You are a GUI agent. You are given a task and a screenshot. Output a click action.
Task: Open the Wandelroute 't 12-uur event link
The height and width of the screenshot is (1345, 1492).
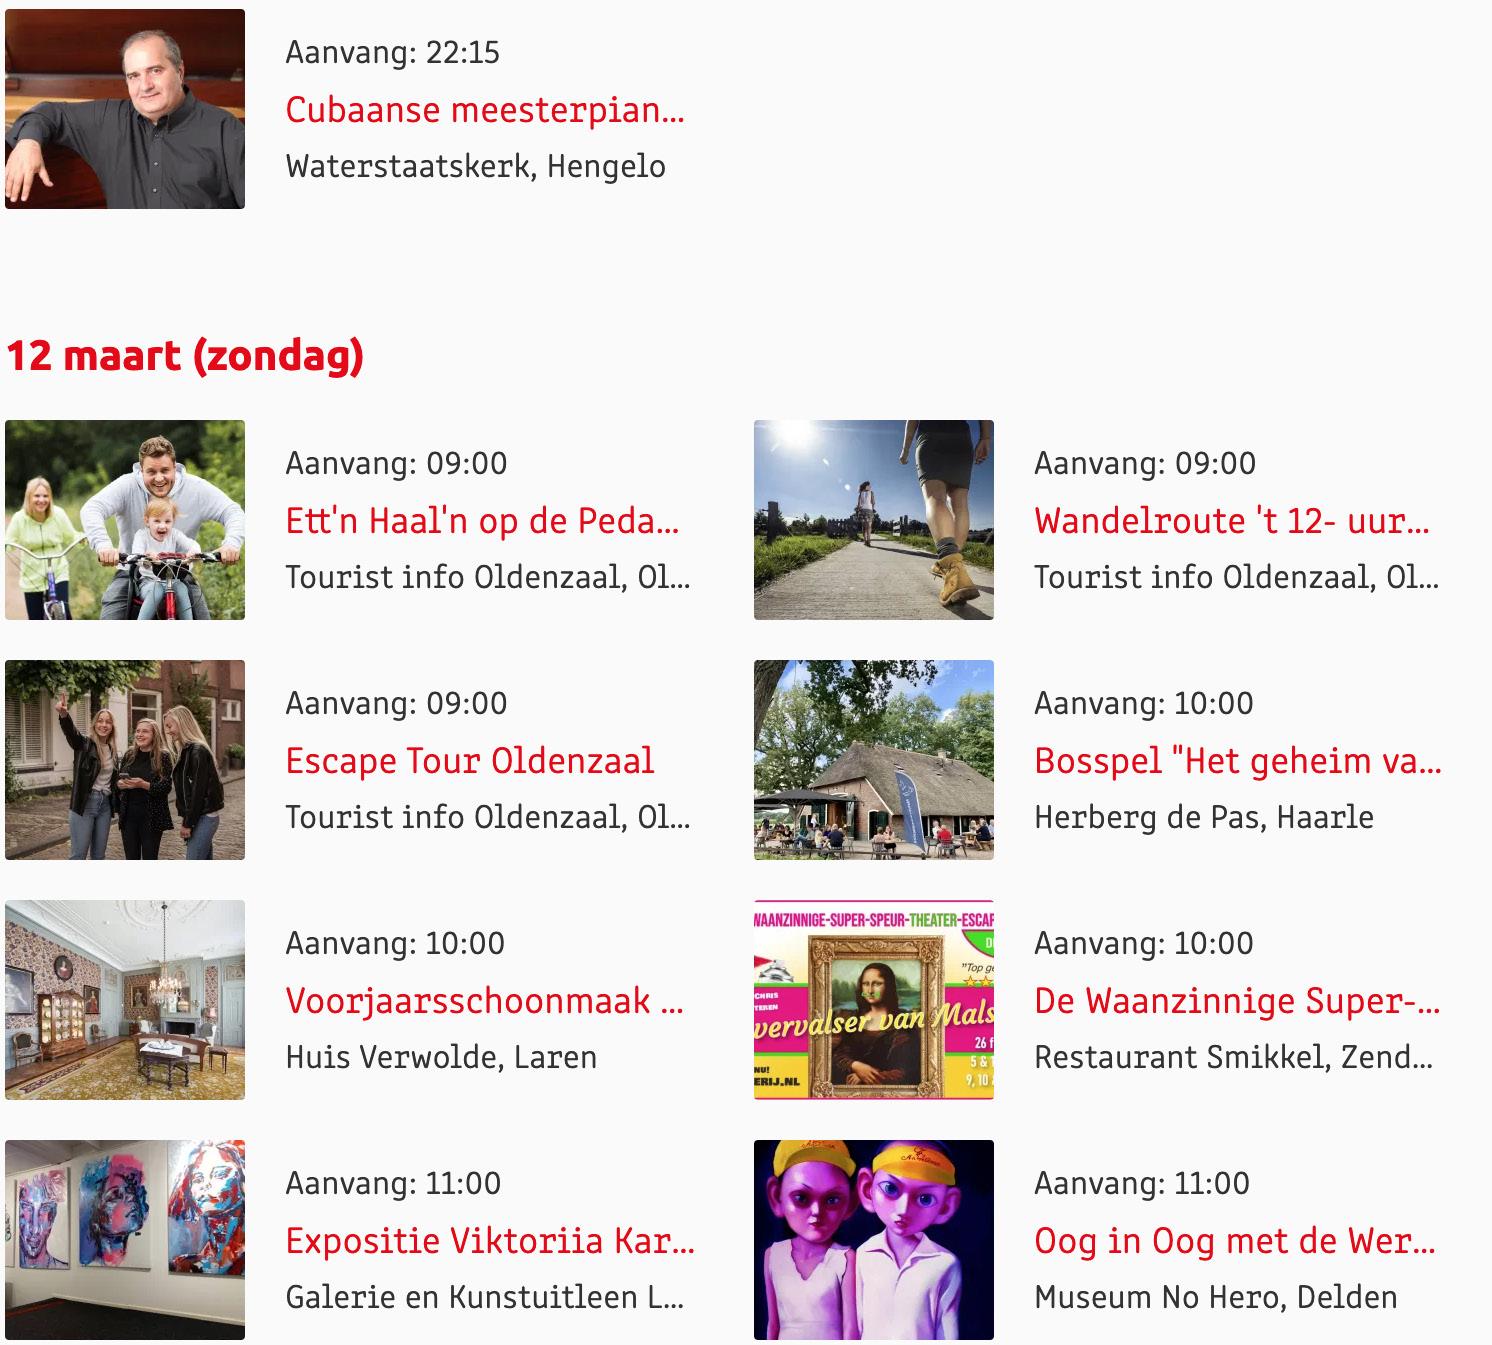point(1232,521)
